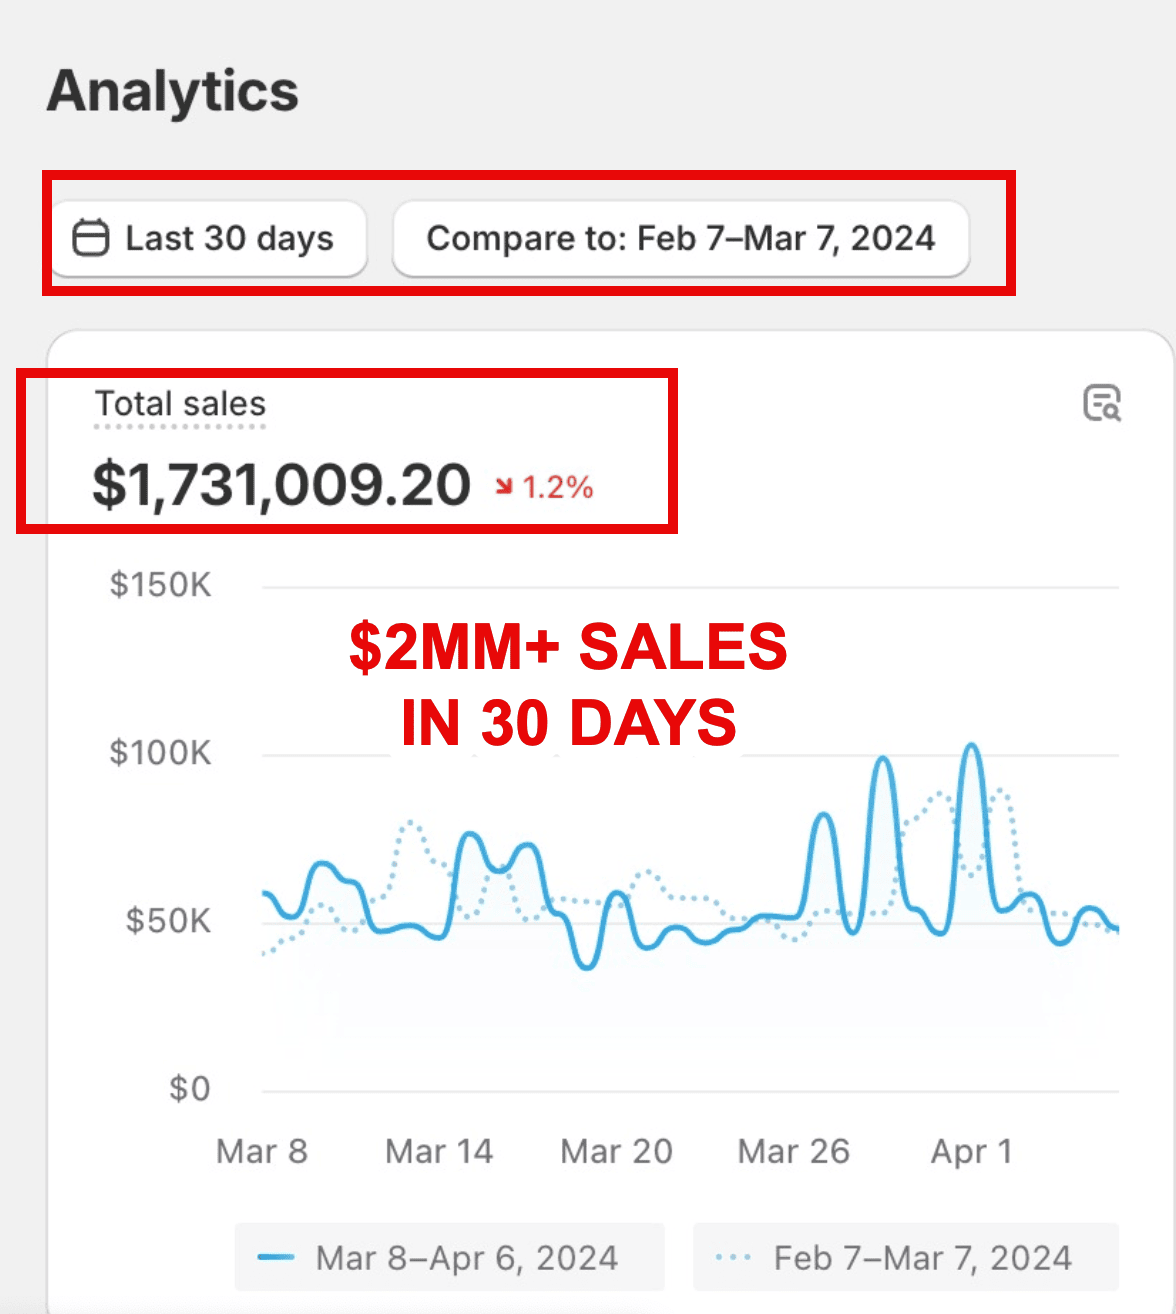Image resolution: width=1176 pixels, height=1314 pixels.
Task: Click the dotted line legend swatch
Action: tap(733, 1257)
